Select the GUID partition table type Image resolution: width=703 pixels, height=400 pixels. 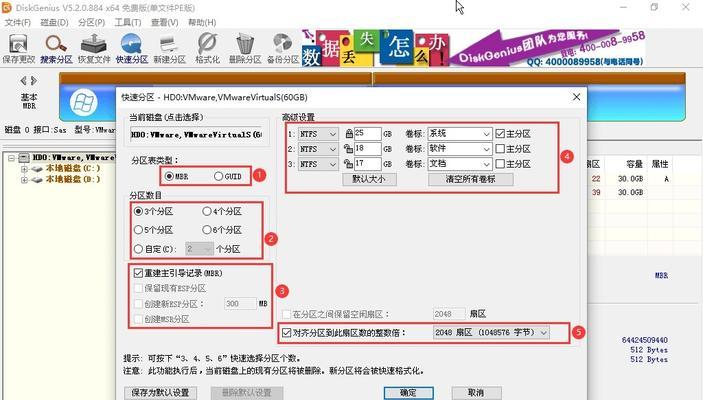pyautogui.click(x=228, y=176)
